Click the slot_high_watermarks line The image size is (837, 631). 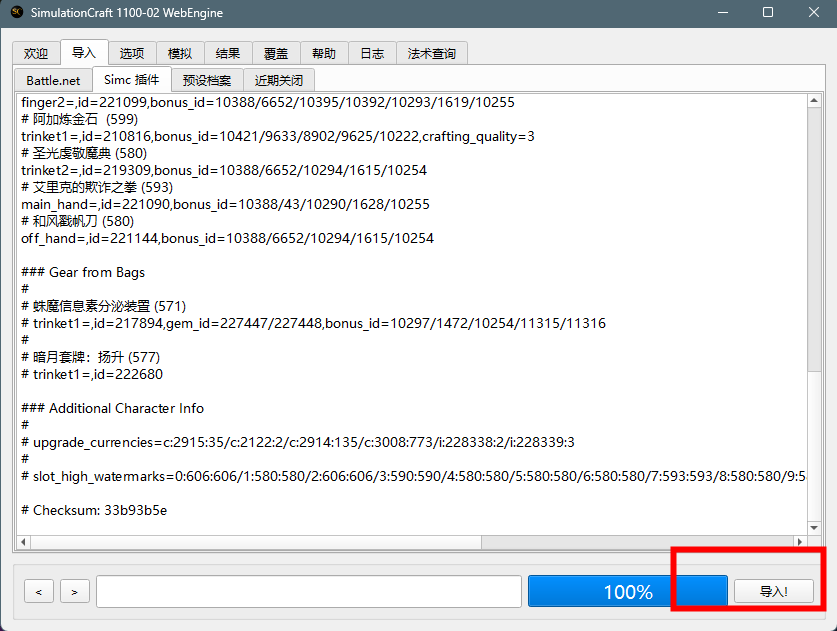click(x=413, y=476)
